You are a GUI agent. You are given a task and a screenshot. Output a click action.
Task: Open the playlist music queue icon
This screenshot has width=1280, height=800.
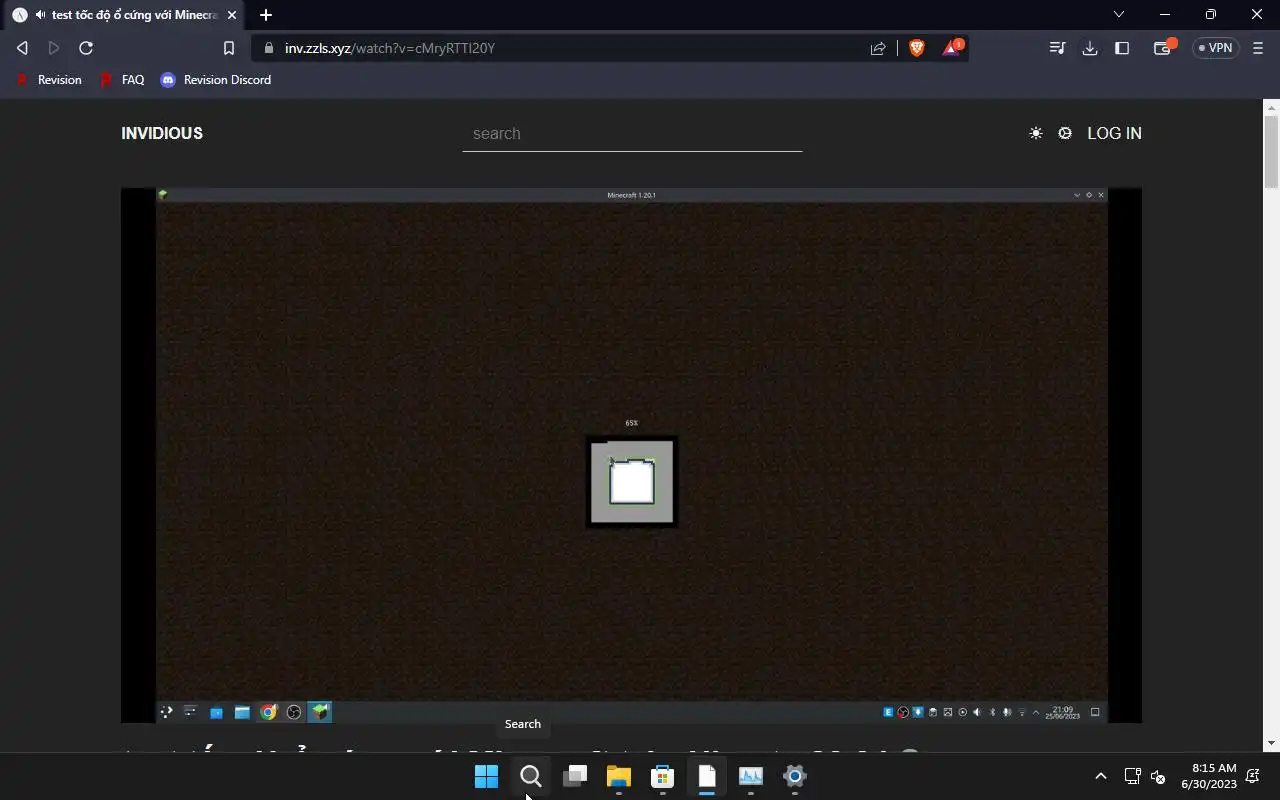coord(1057,48)
